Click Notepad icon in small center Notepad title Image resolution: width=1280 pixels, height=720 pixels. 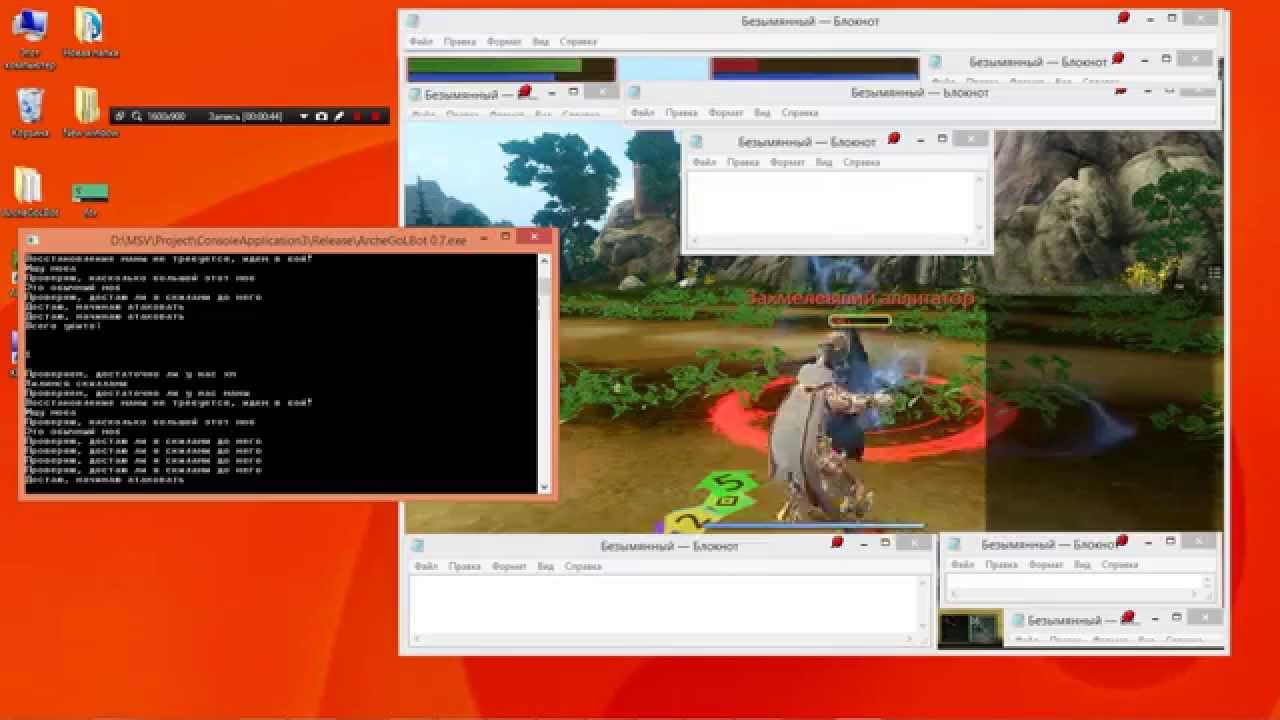tap(697, 142)
